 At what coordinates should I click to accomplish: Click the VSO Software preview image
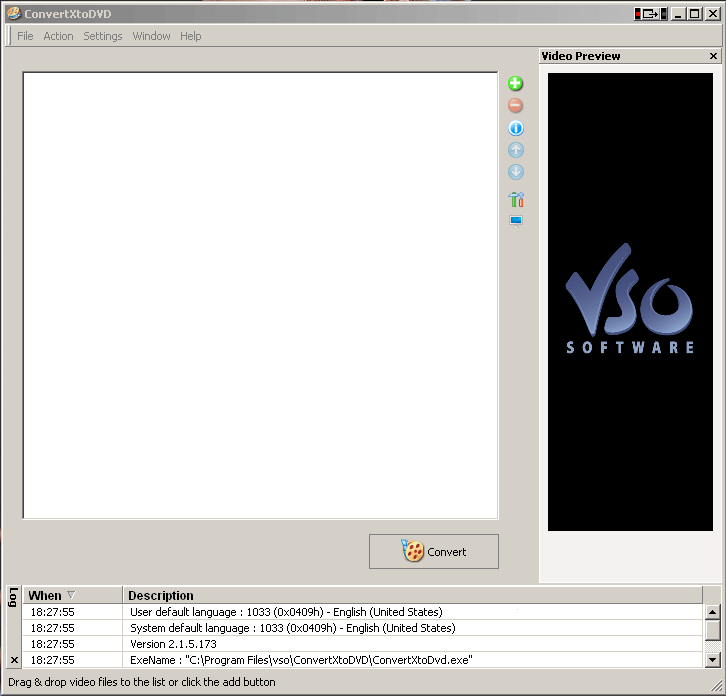630,301
